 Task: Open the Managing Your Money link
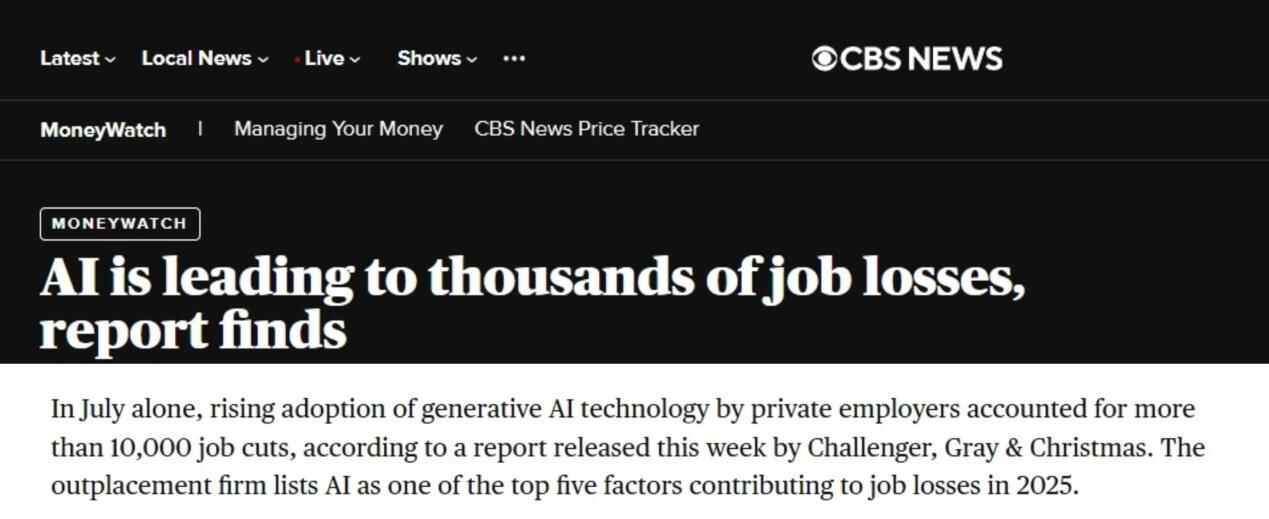[x=338, y=129]
